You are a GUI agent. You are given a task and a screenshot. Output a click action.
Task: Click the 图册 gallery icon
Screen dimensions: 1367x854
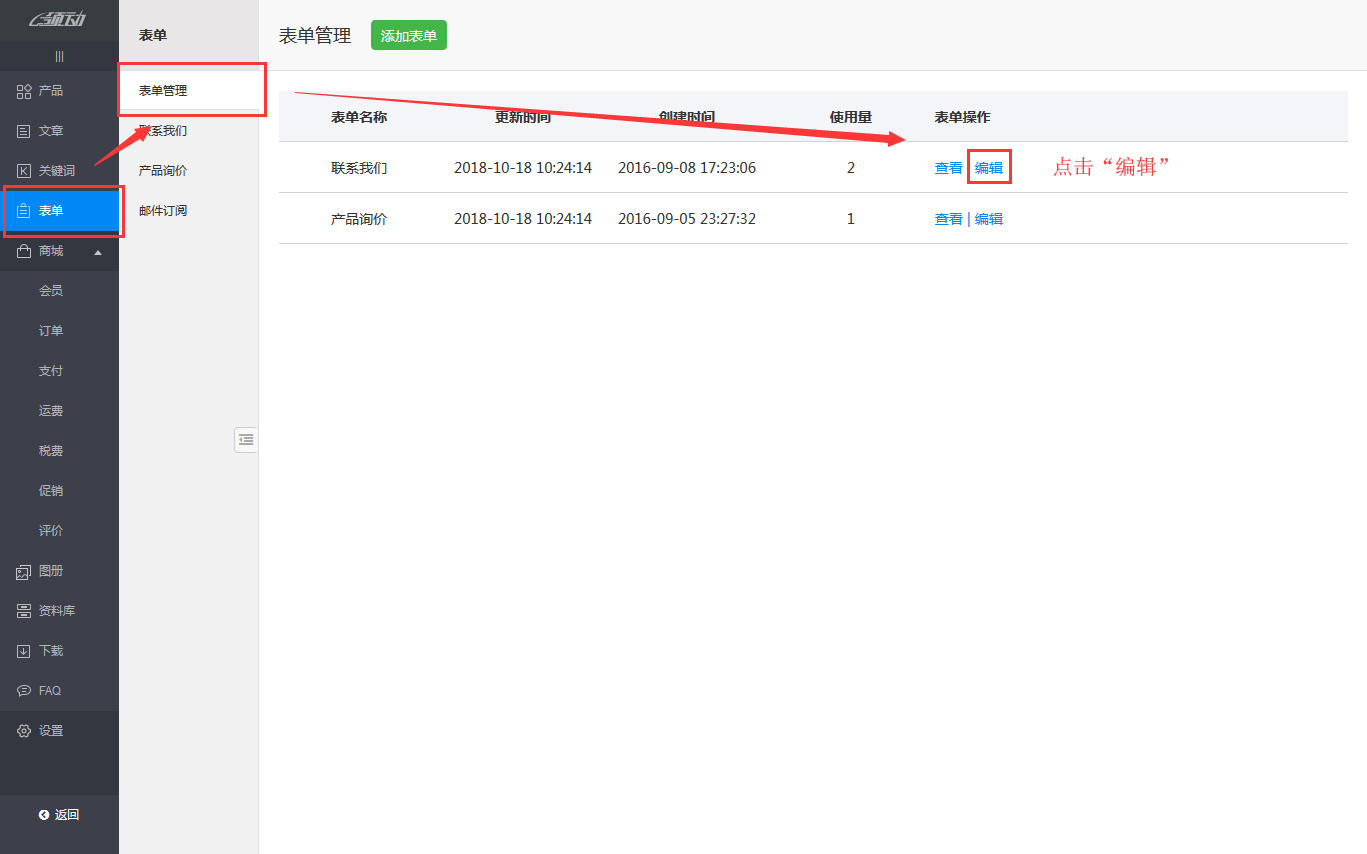(24, 571)
